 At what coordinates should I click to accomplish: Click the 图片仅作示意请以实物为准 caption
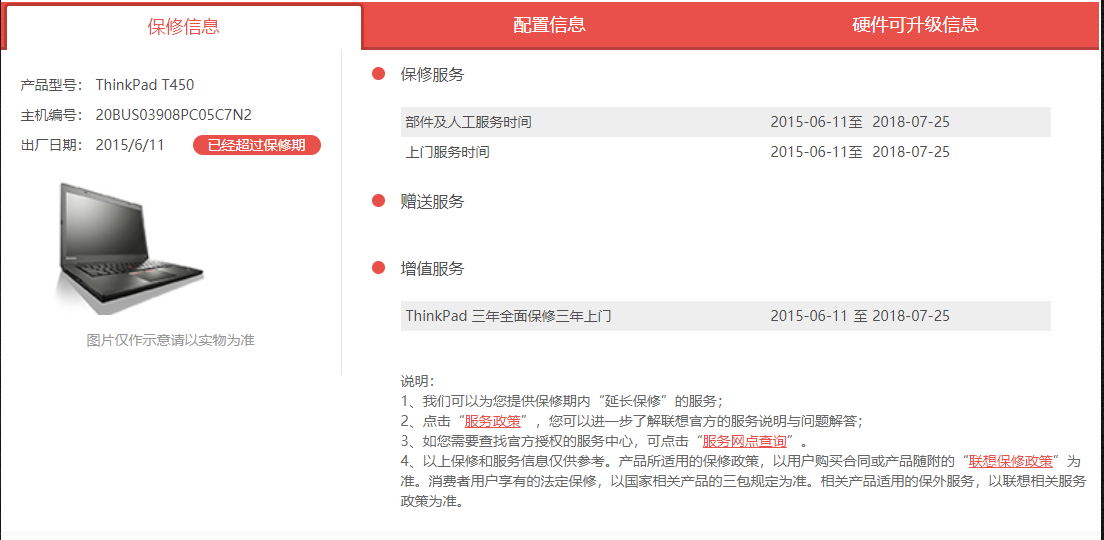(170, 340)
